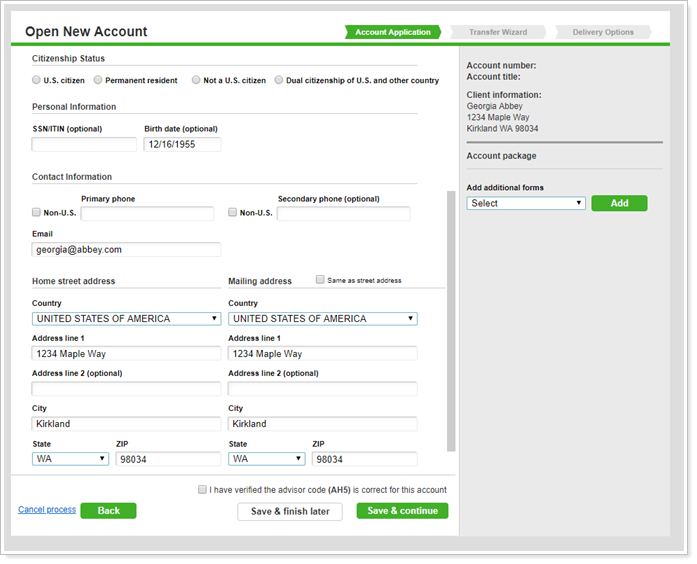Choose Permanent resident citizenship option
The height and width of the screenshot is (564, 697).
click(98, 80)
